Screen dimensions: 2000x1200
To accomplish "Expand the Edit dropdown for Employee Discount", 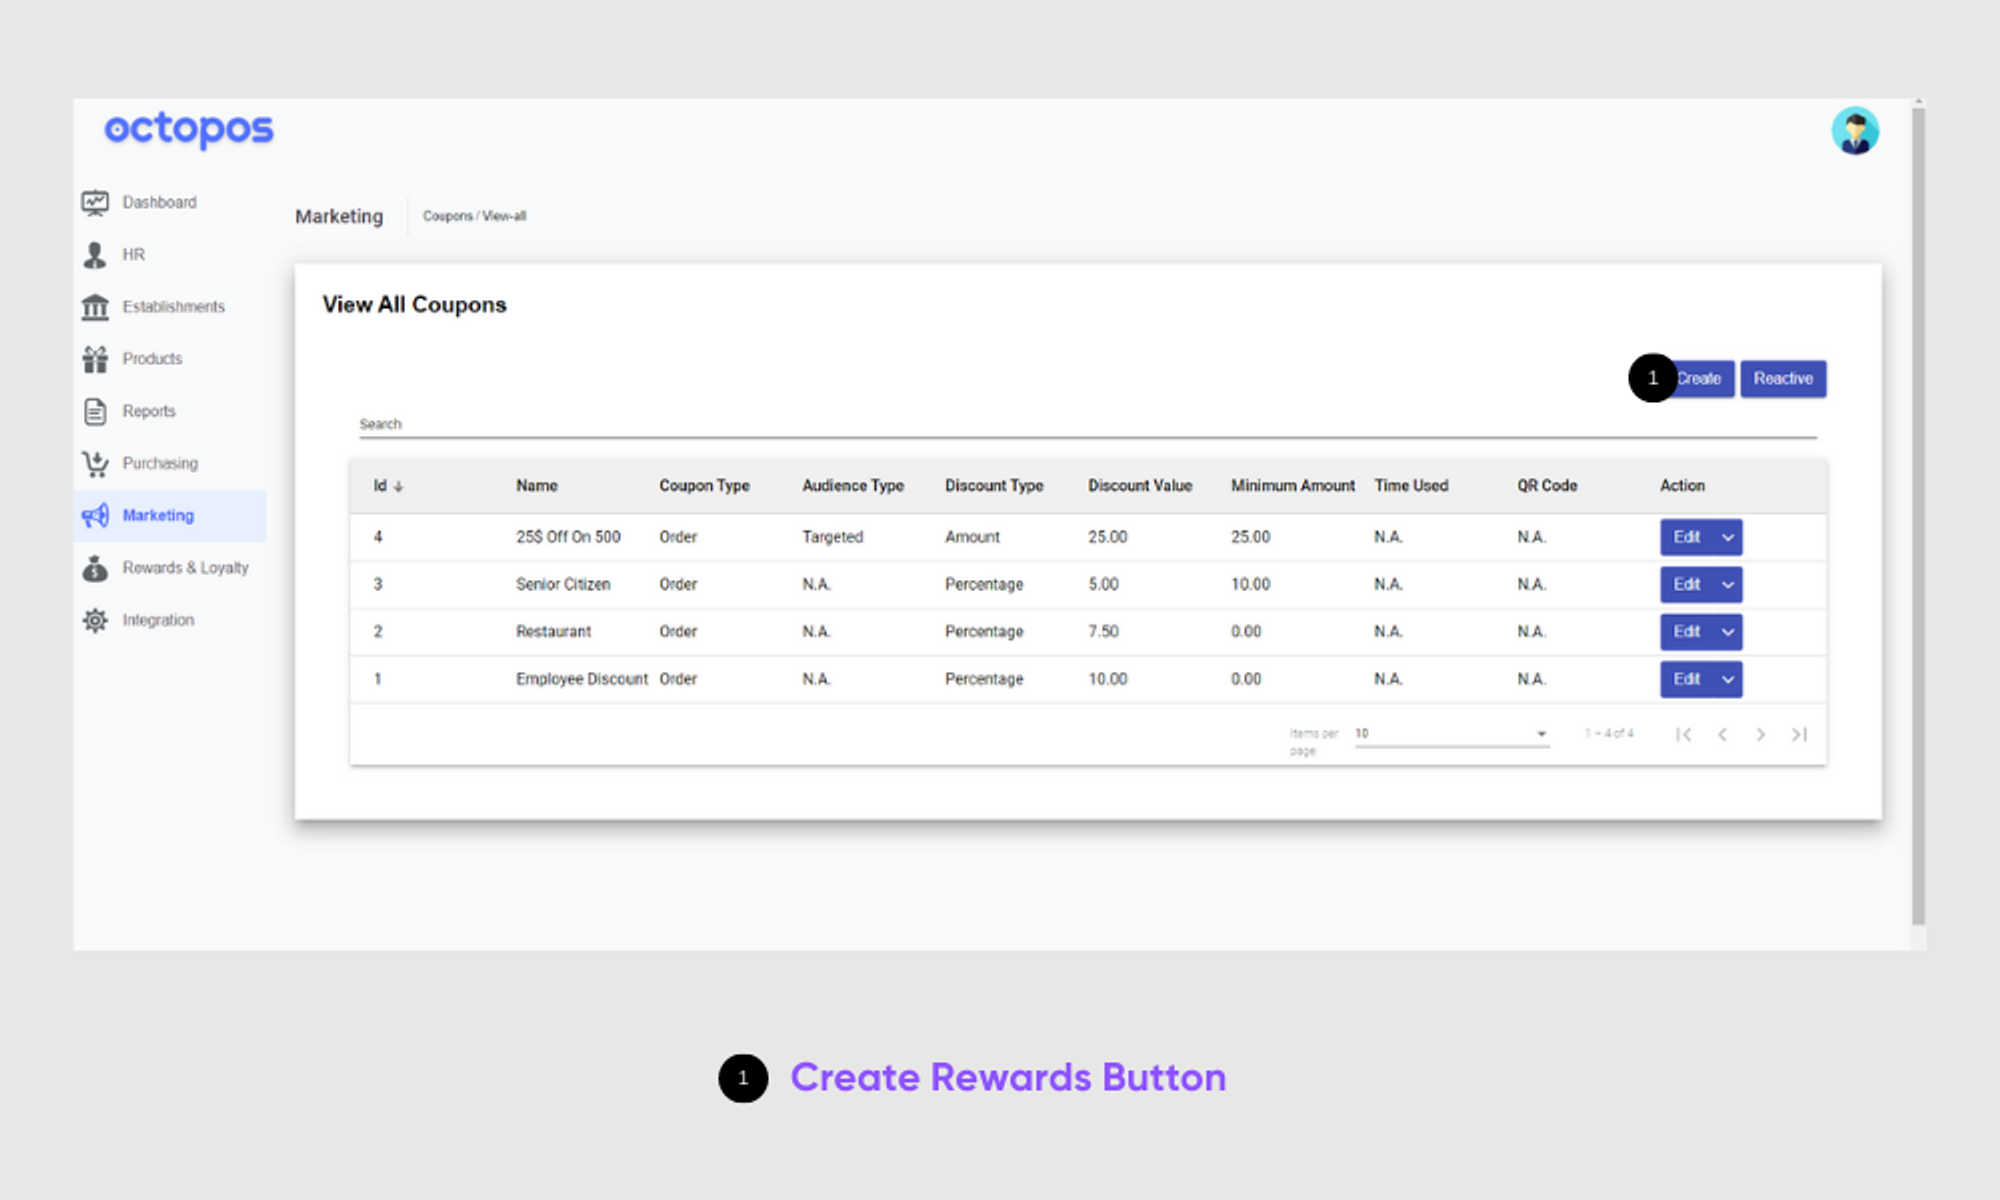I will coord(1726,679).
